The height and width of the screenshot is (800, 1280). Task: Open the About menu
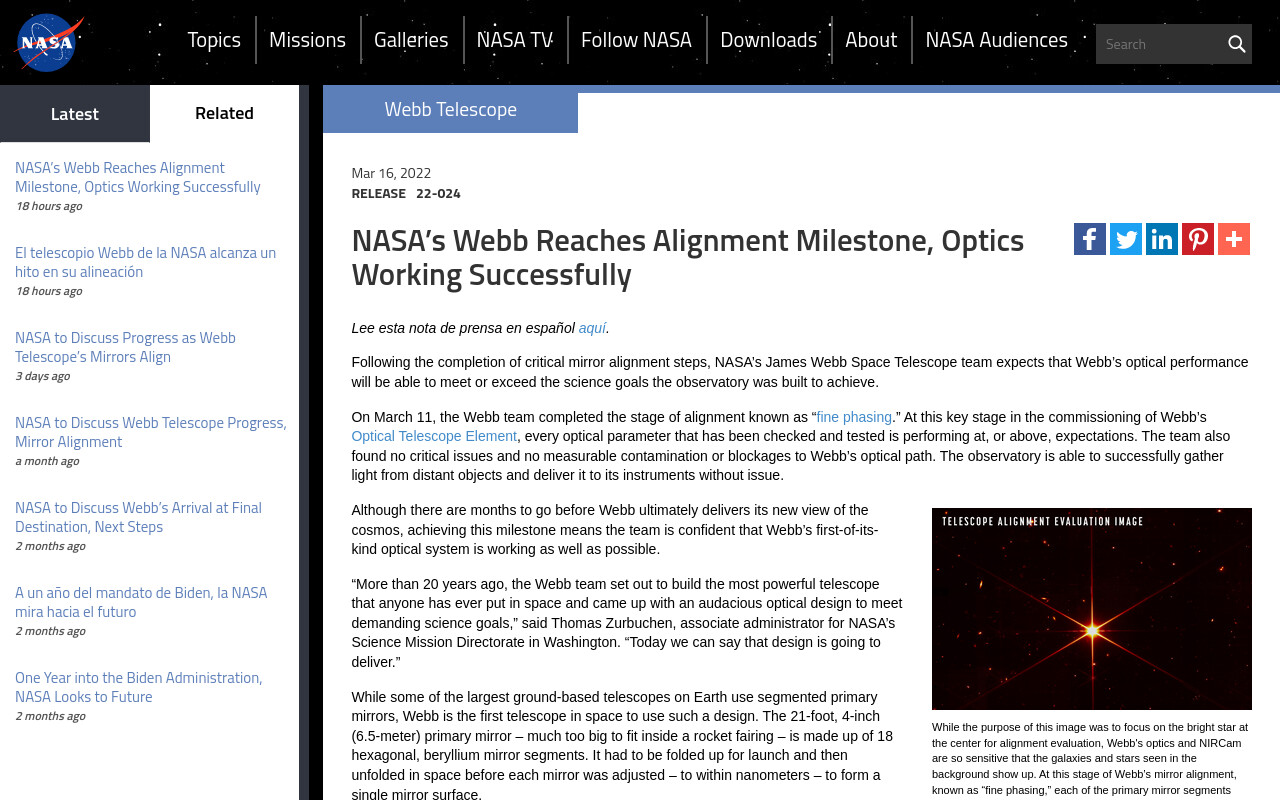tap(871, 40)
